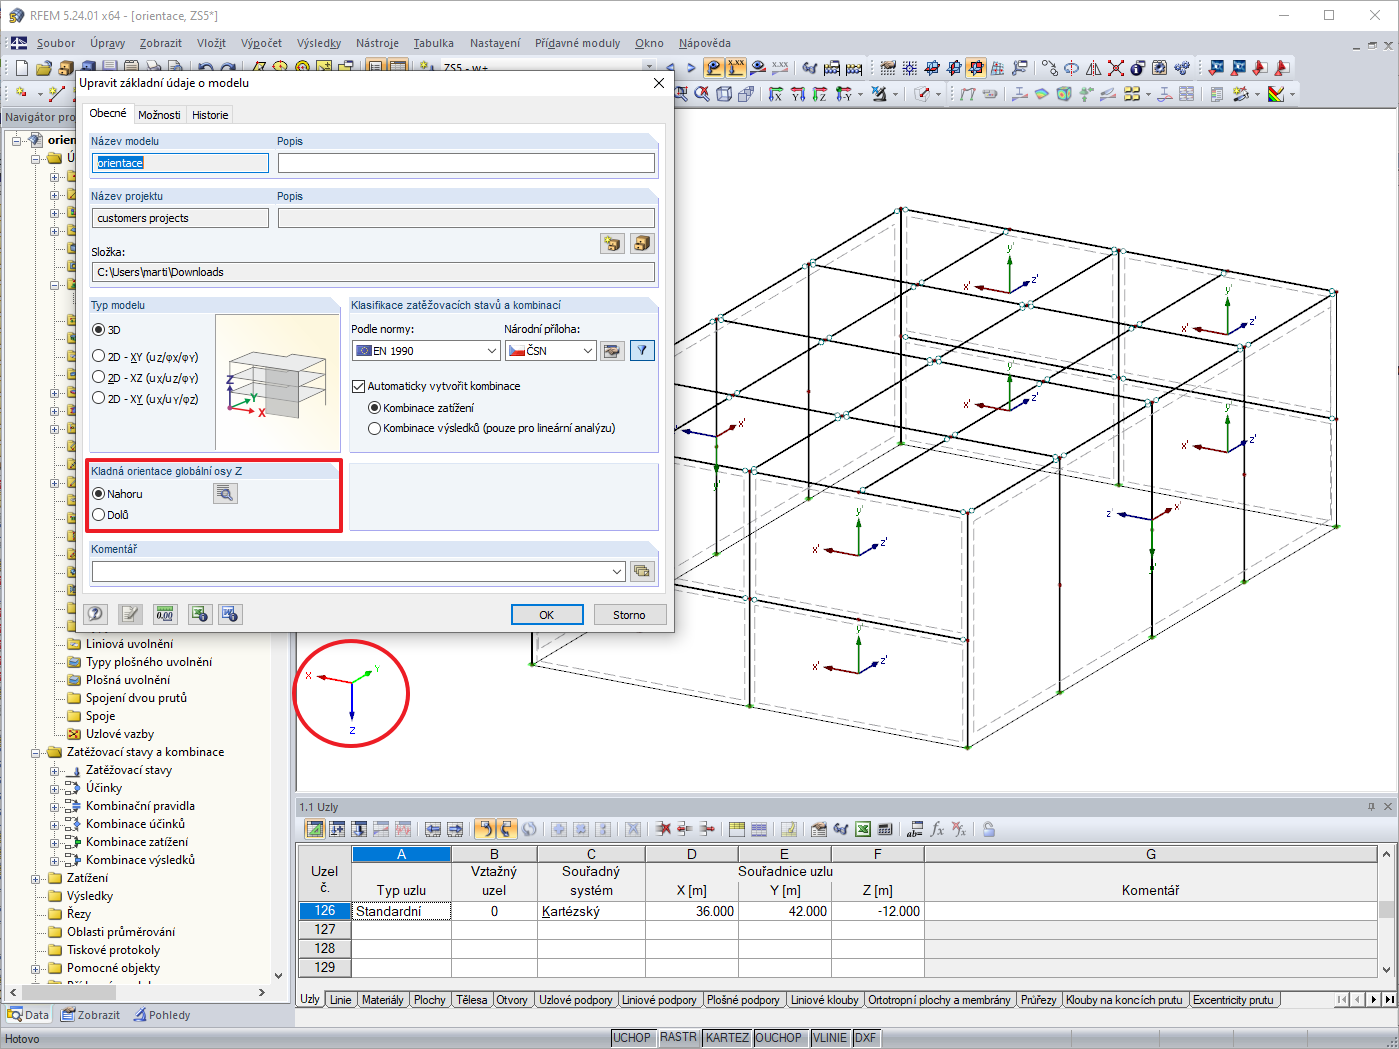1399x1049 pixels.
Task: Click the multicolor display settings icon
Action: (x=1276, y=94)
